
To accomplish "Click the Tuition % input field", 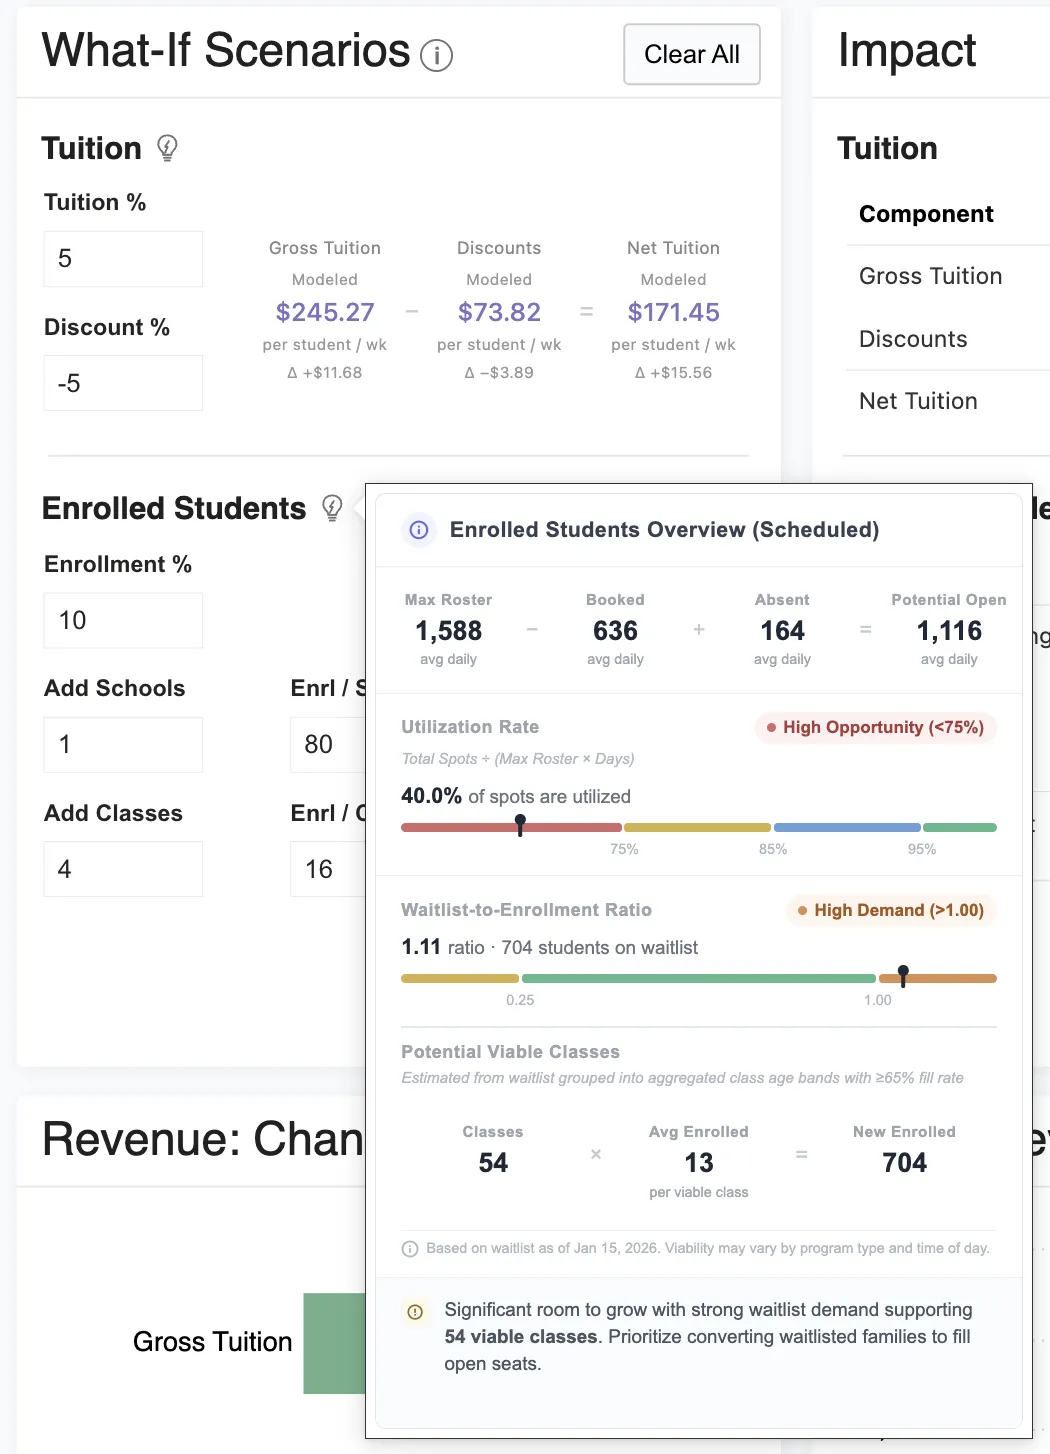I will pyautogui.click(x=123, y=259).
